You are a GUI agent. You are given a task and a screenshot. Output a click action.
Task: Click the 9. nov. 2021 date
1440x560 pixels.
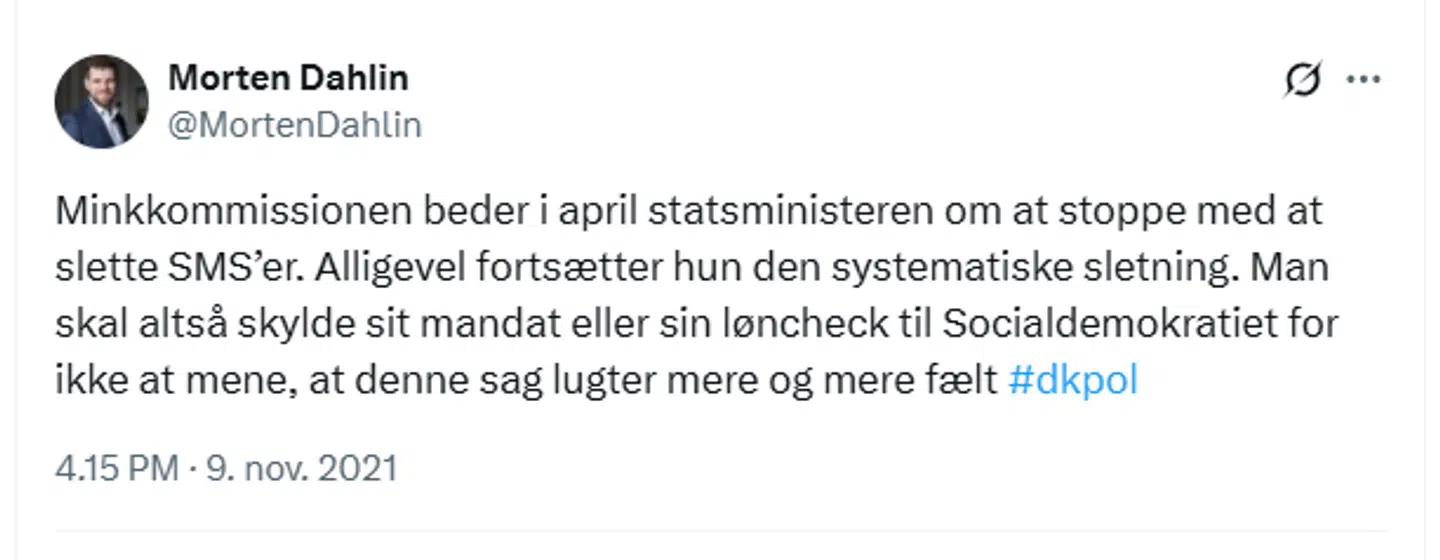(x=302, y=468)
